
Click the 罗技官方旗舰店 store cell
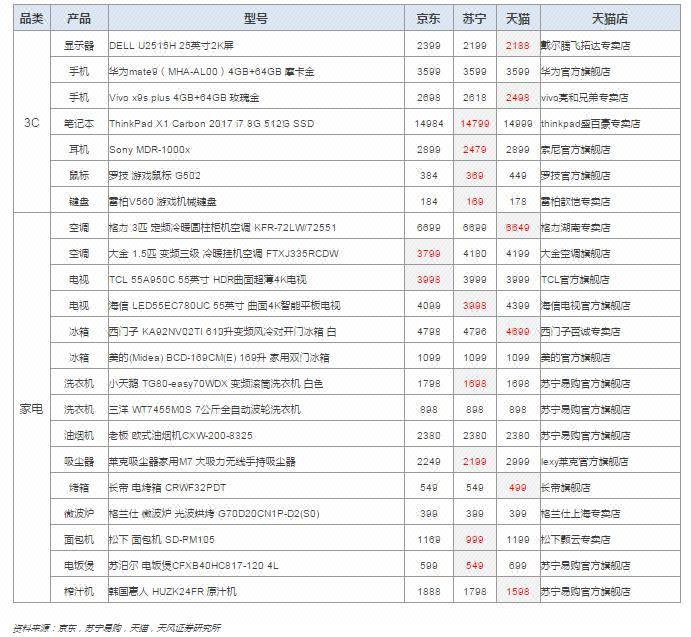610,175
